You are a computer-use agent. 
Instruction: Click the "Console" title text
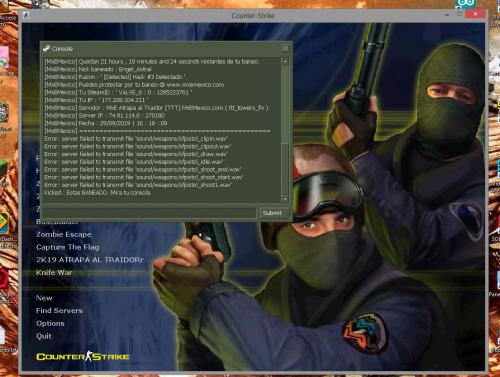pos(62,49)
